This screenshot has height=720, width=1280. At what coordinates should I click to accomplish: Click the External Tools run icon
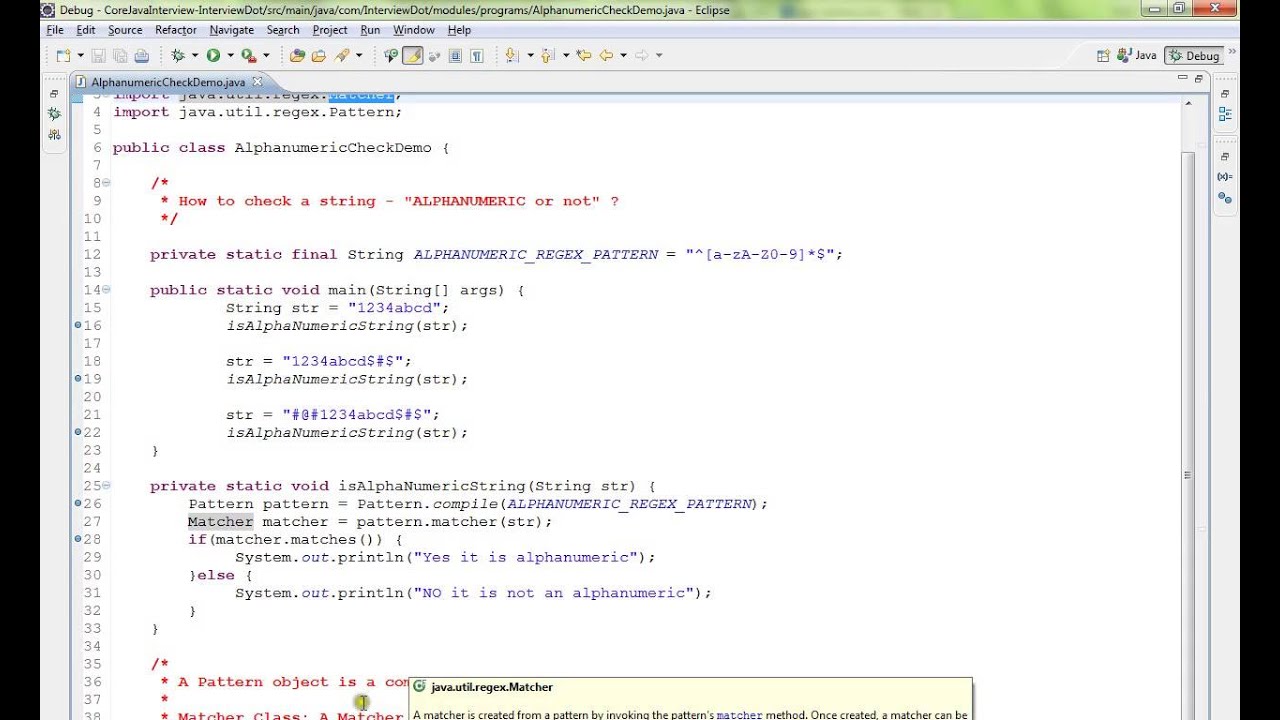click(248, 55)
